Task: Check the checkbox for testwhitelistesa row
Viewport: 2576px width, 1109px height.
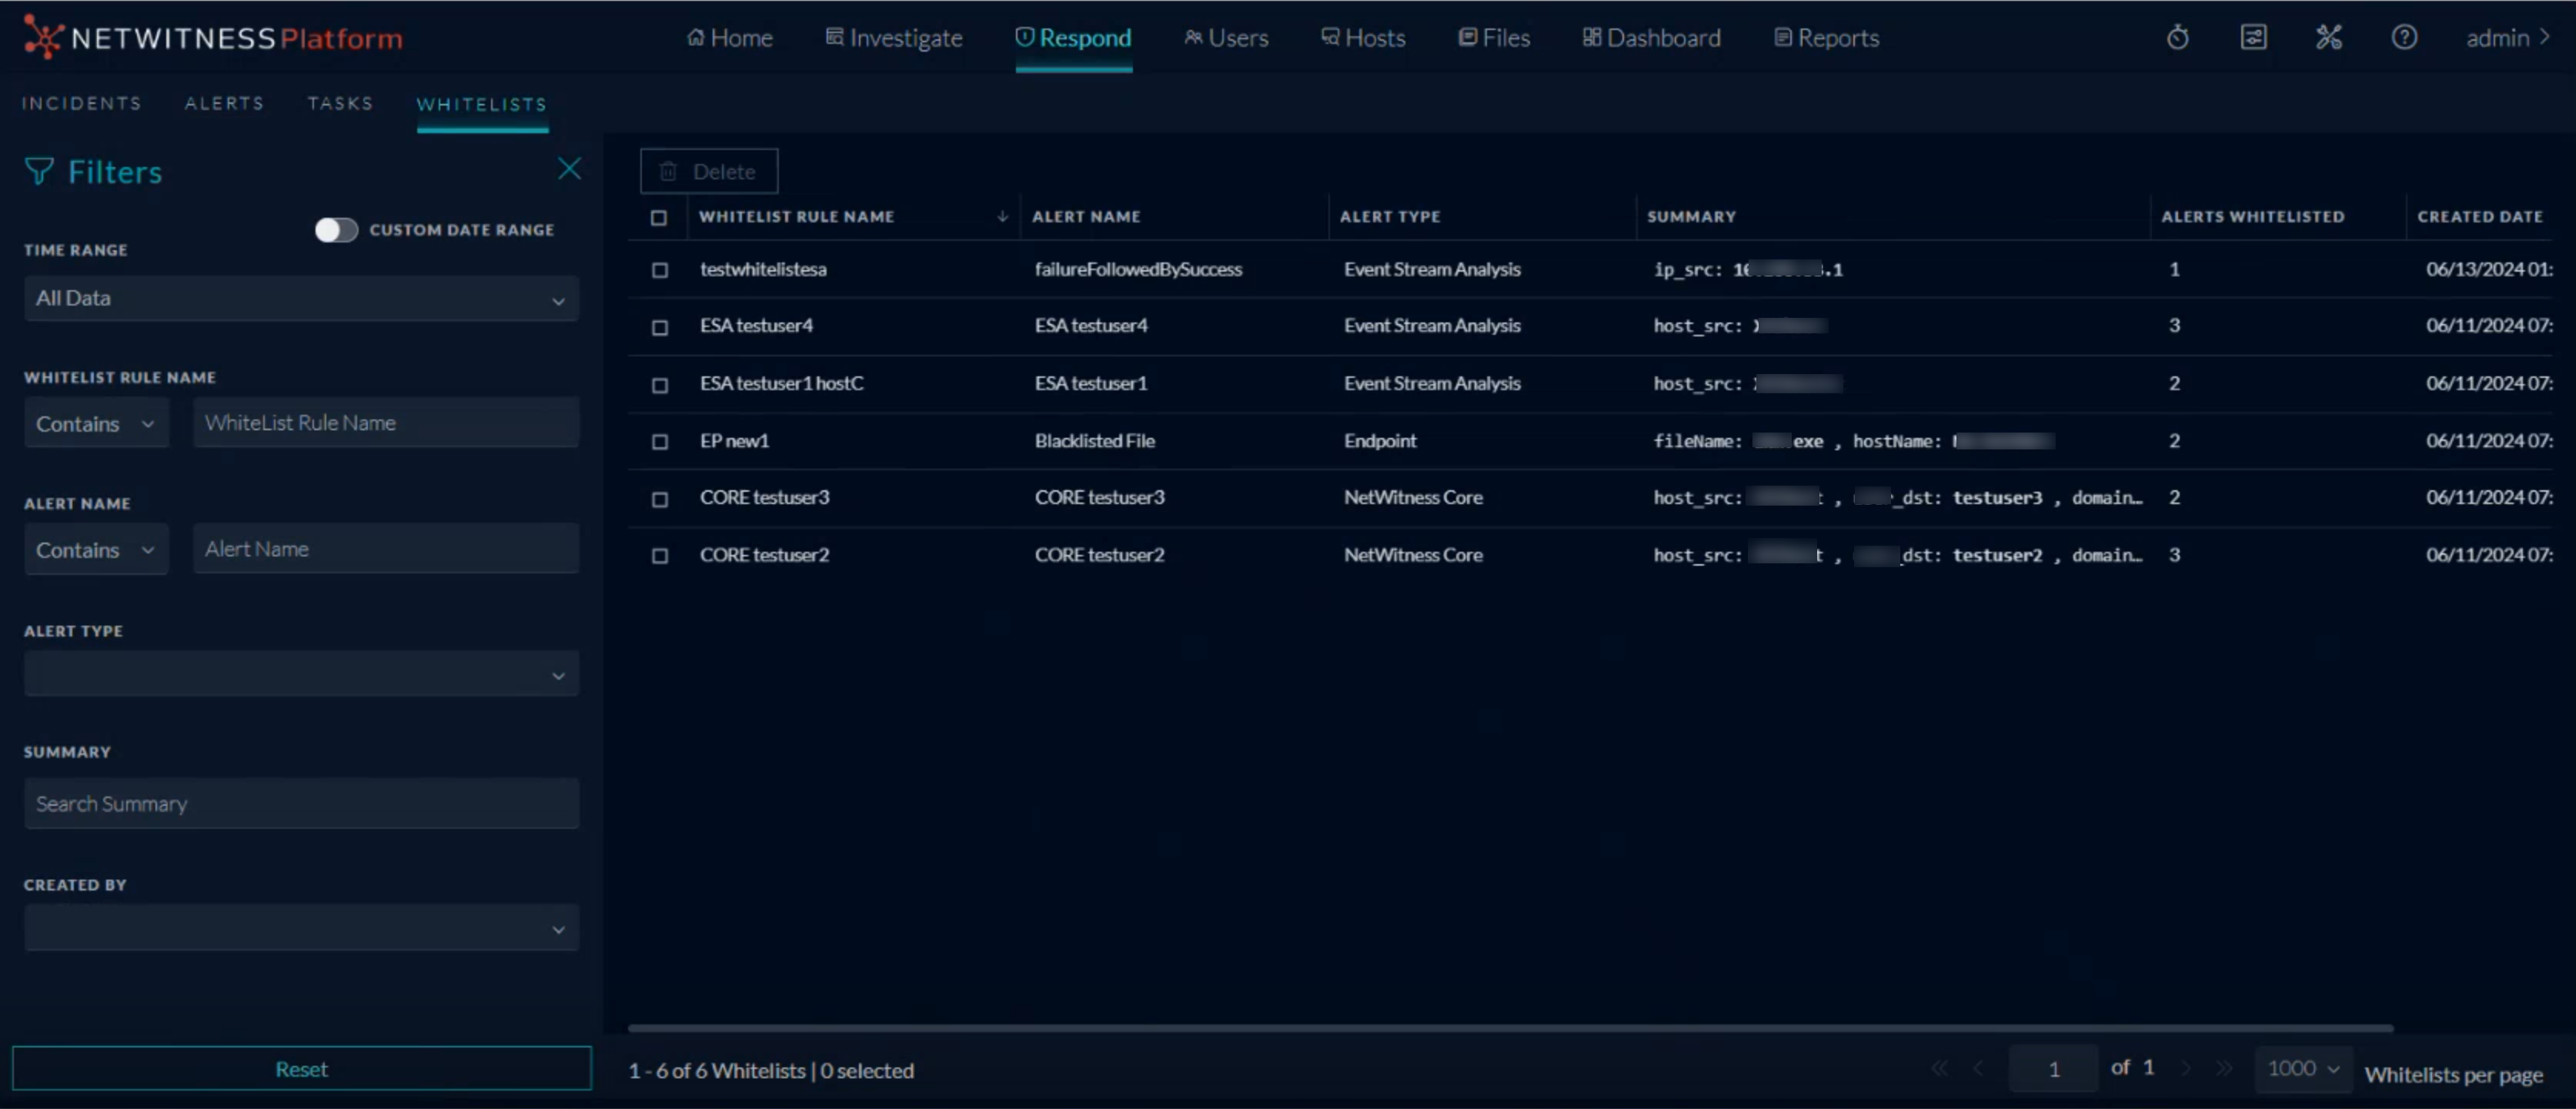Action: [x=660, y=270]
